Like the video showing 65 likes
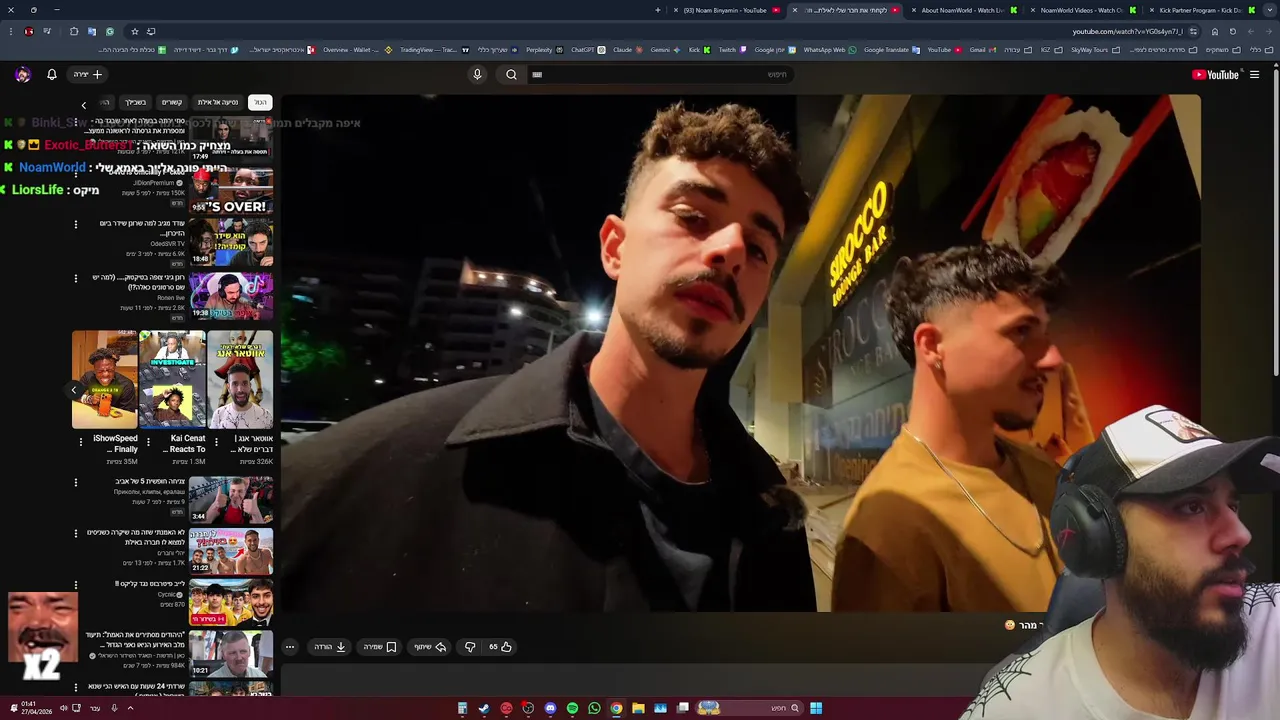The width and height of the screenshot is (1280, 720). pos(500,647)
